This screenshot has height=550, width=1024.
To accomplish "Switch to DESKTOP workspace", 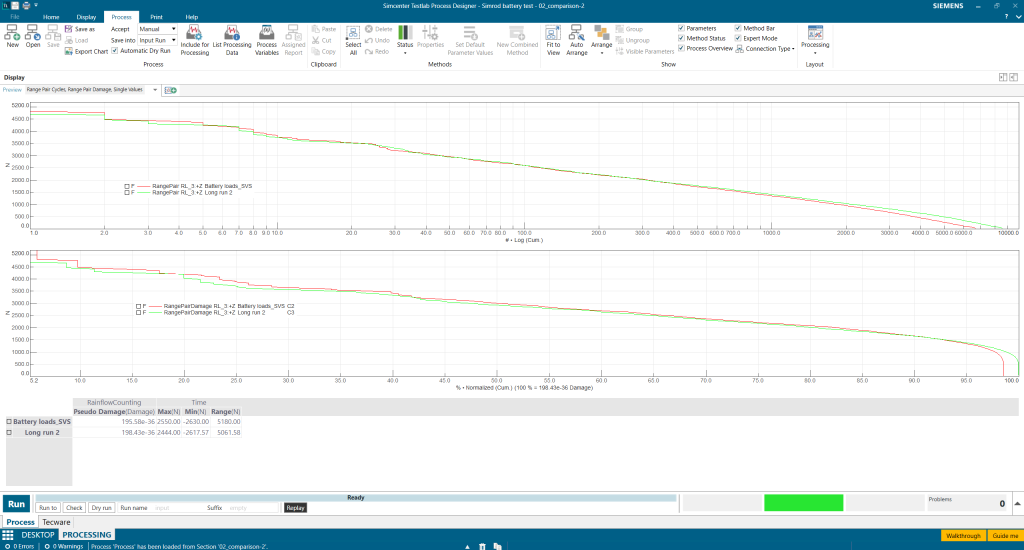I will 38,535.
